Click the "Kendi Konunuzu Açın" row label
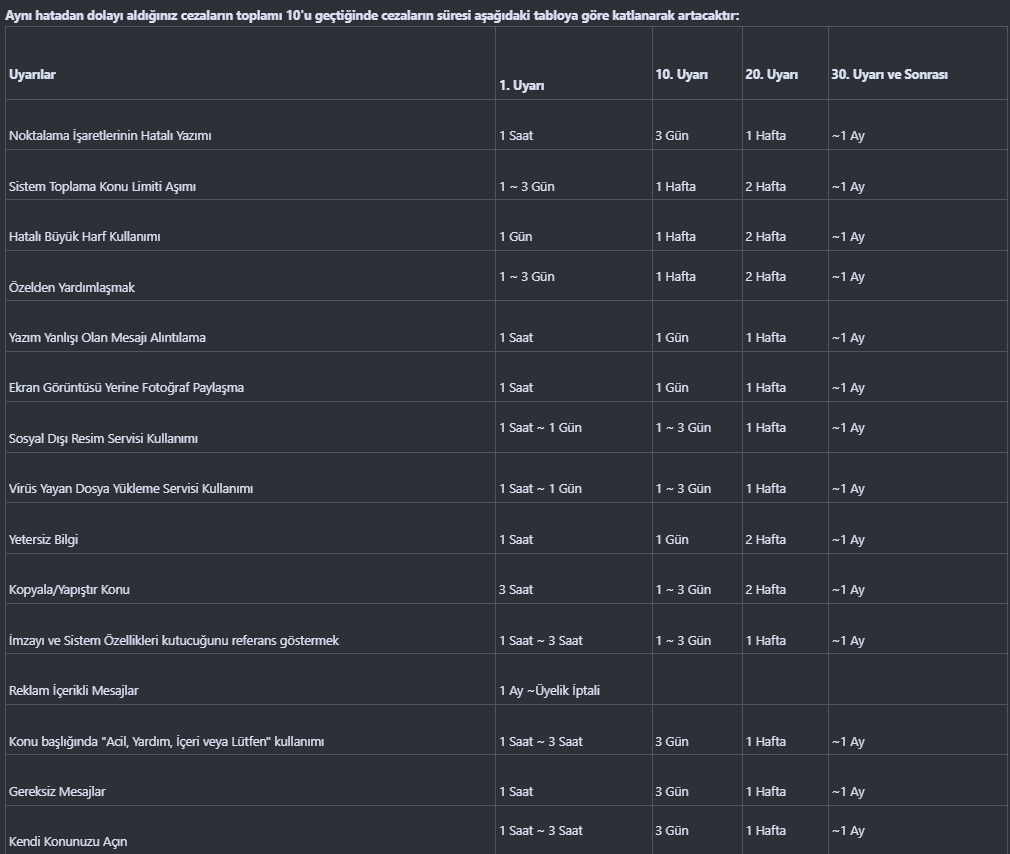This screenshot has width=1010, height=854. click(x=68, y=842)
